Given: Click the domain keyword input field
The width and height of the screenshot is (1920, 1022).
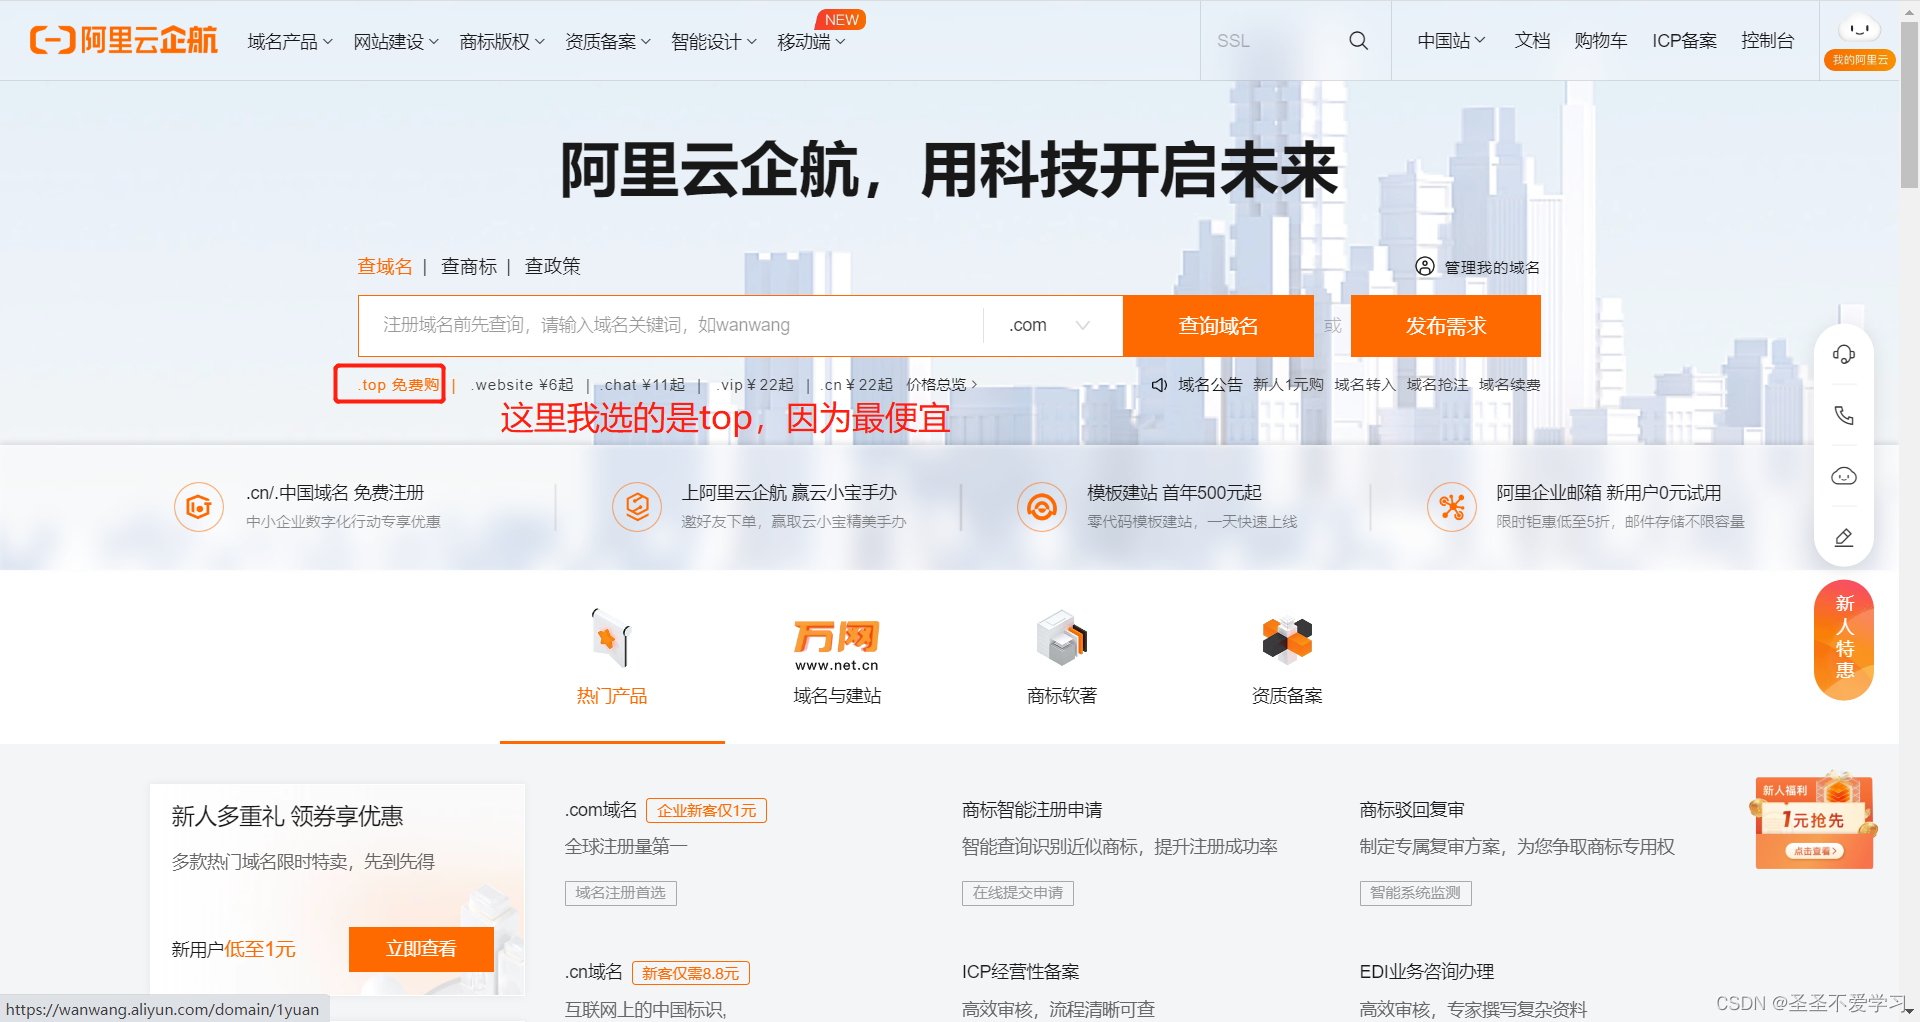Looking at the screenshot, I should tap(670, 325).
